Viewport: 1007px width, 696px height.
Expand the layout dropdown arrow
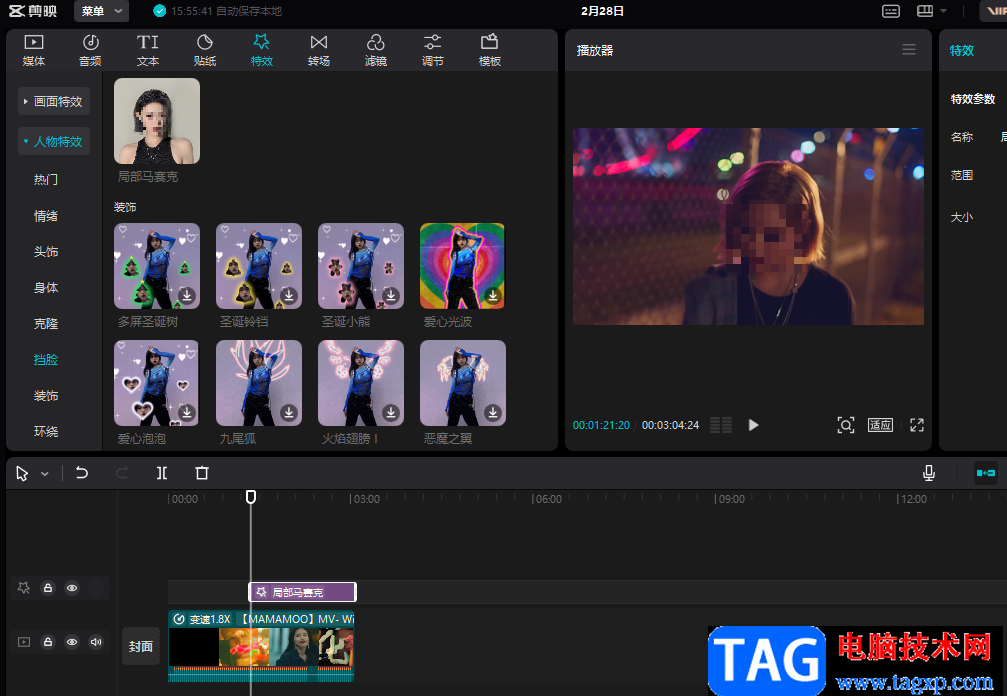click(x=943, y=11)
